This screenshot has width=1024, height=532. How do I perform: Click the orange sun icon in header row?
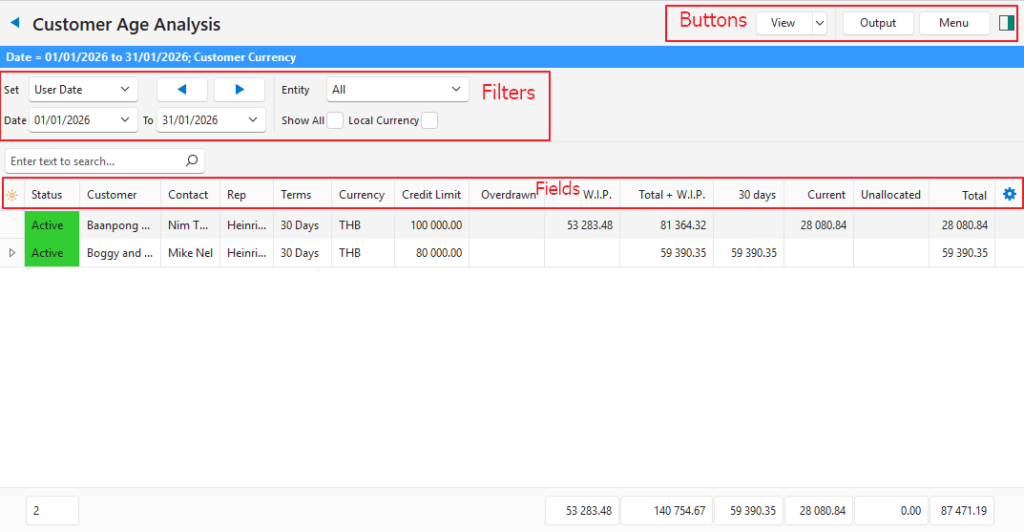coord(12,195)
